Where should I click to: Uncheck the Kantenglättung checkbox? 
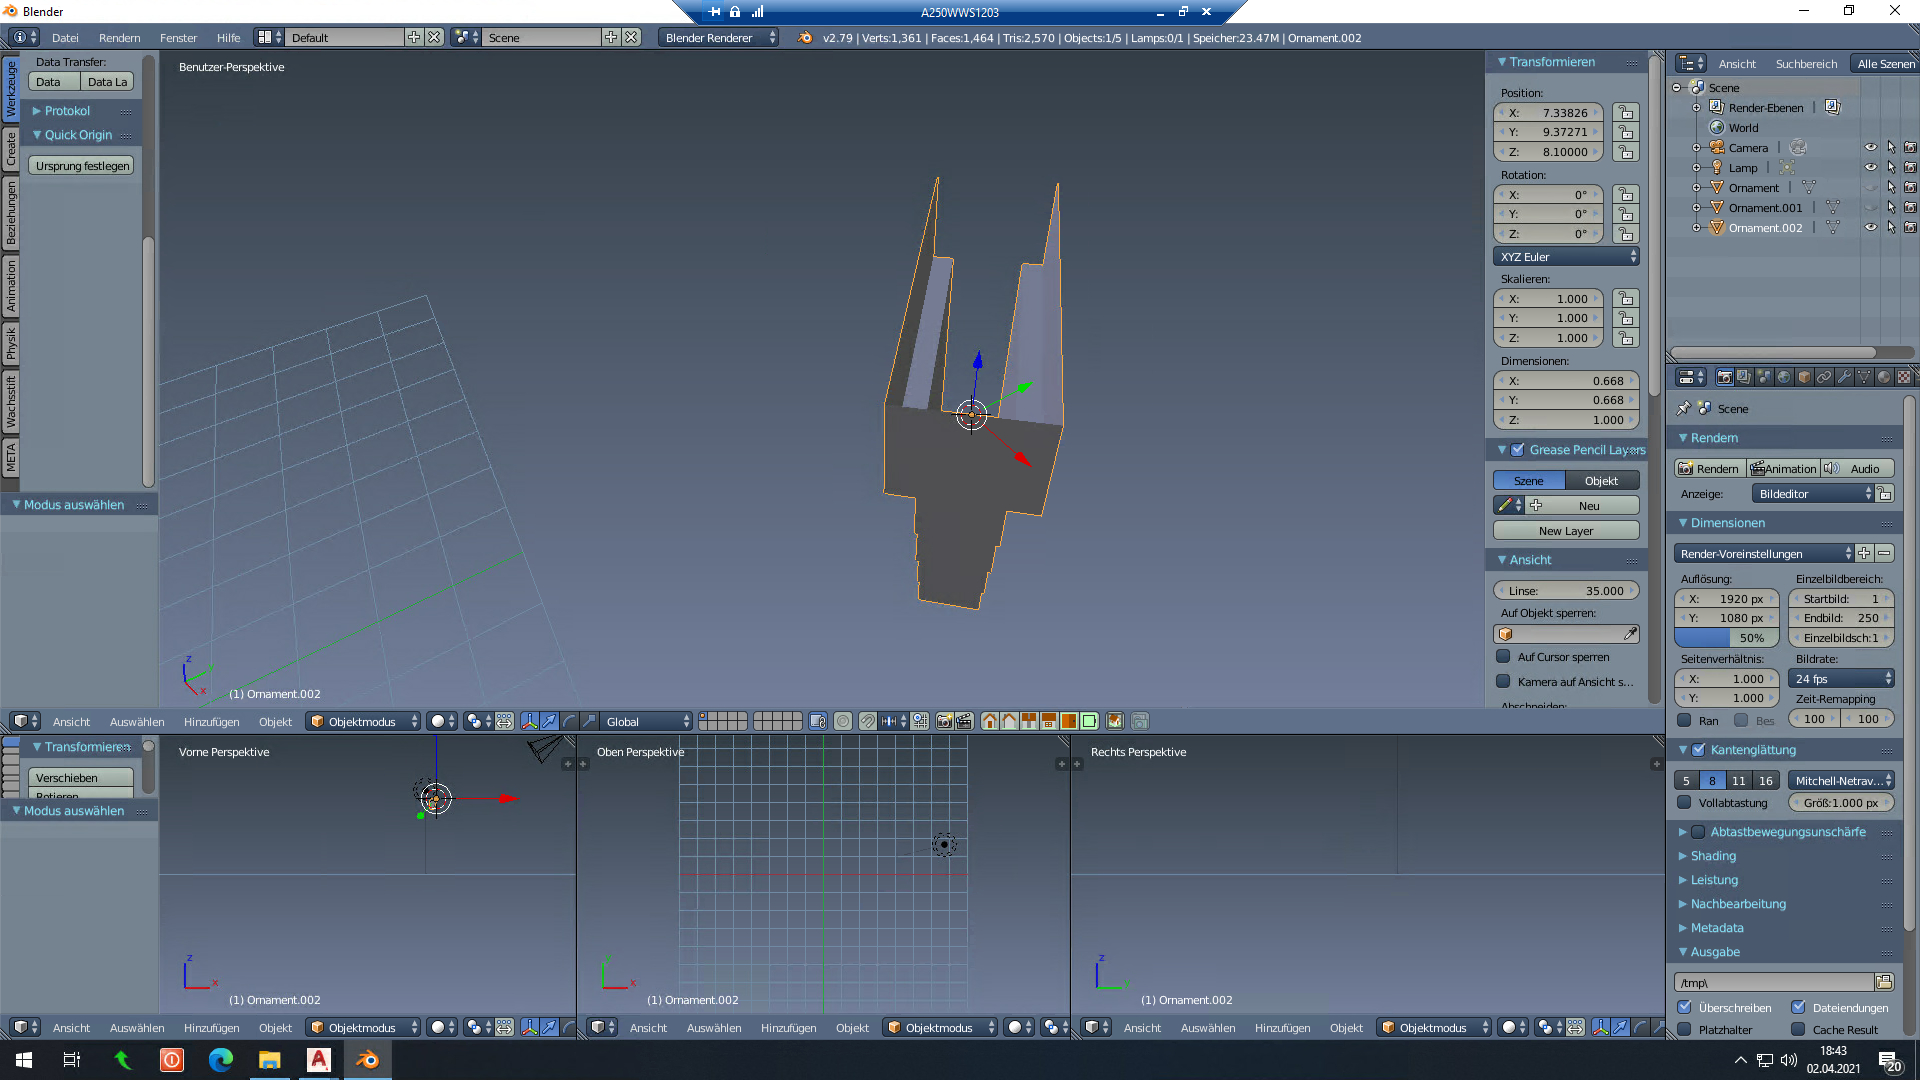click(x=1698, y=749)
